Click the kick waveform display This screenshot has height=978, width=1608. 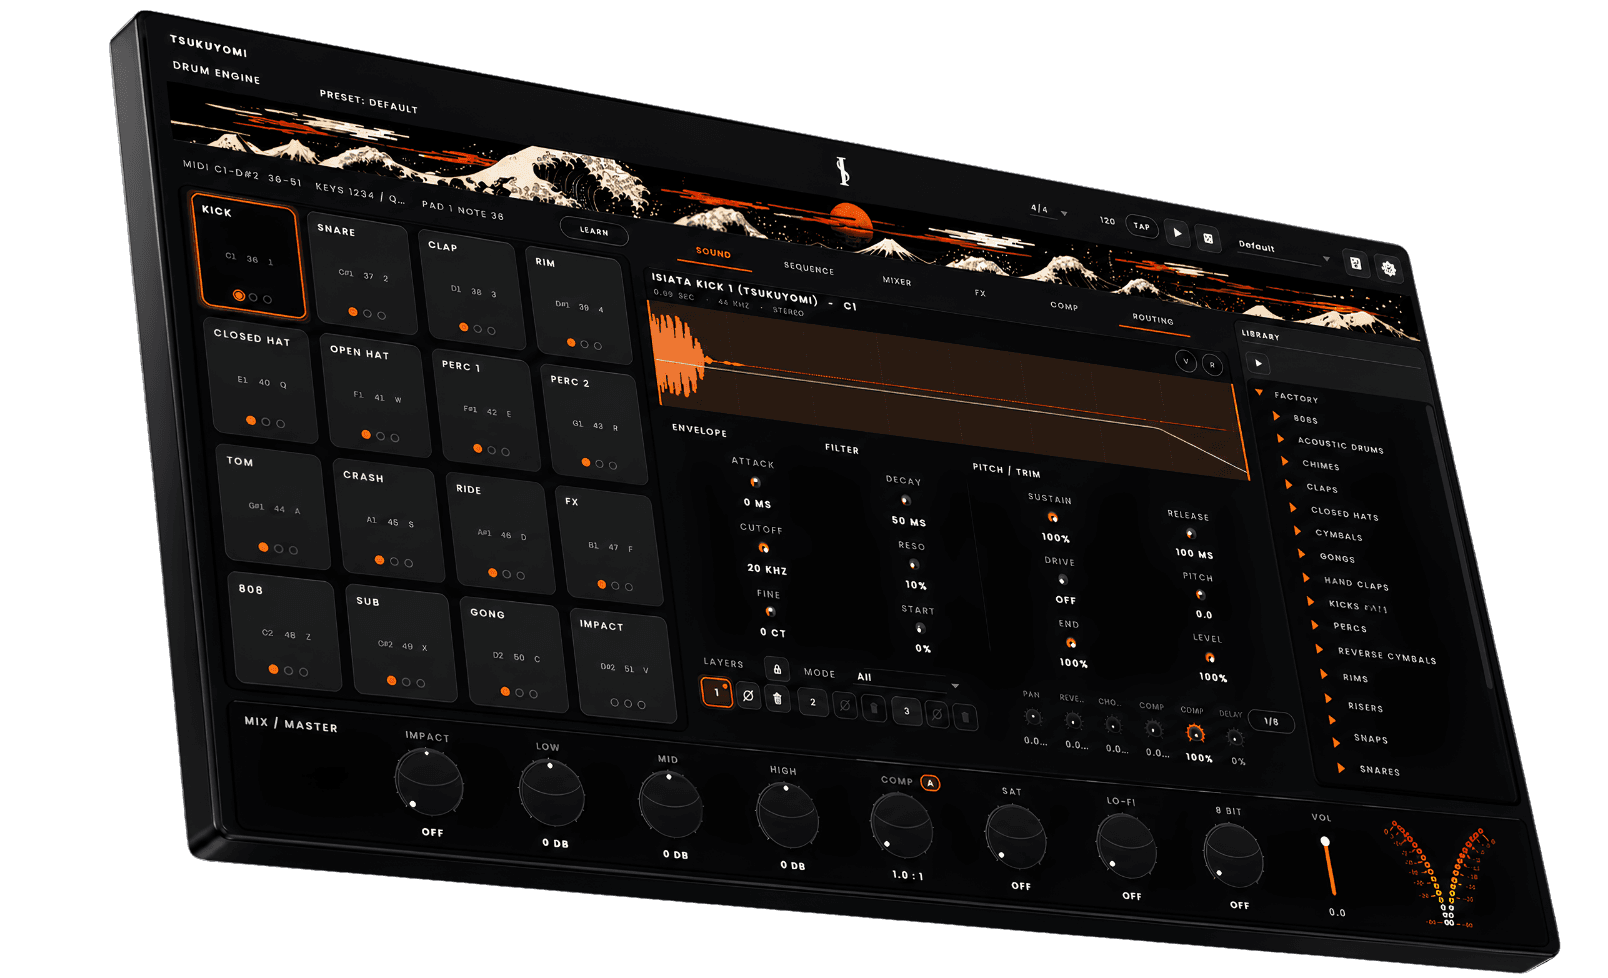click(x=948, y=390)
